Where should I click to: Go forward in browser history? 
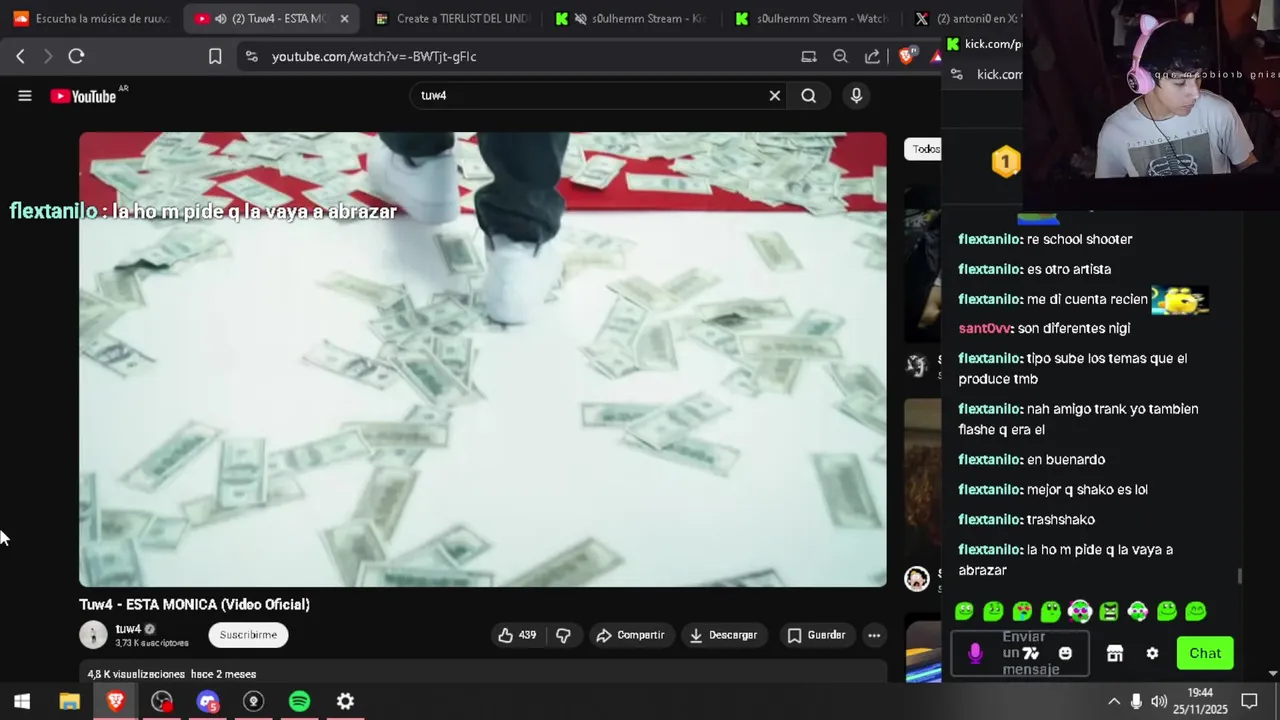[47, 56]
